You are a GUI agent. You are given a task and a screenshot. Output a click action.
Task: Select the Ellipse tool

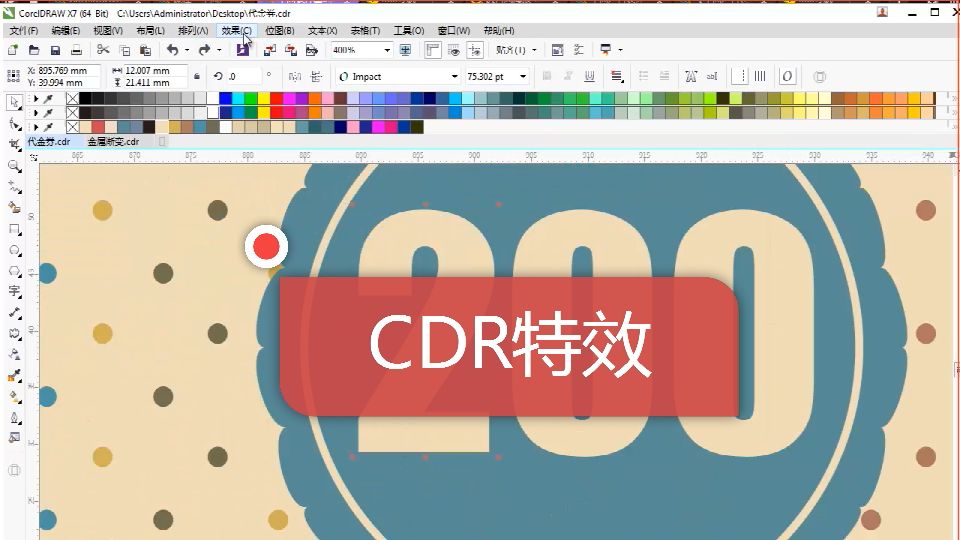[15, 250]
